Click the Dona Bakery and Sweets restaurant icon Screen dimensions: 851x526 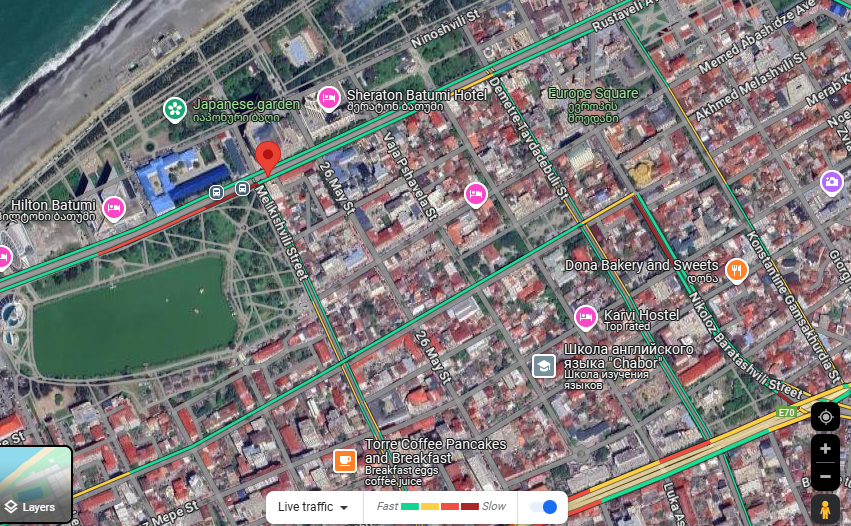[736, 270]
